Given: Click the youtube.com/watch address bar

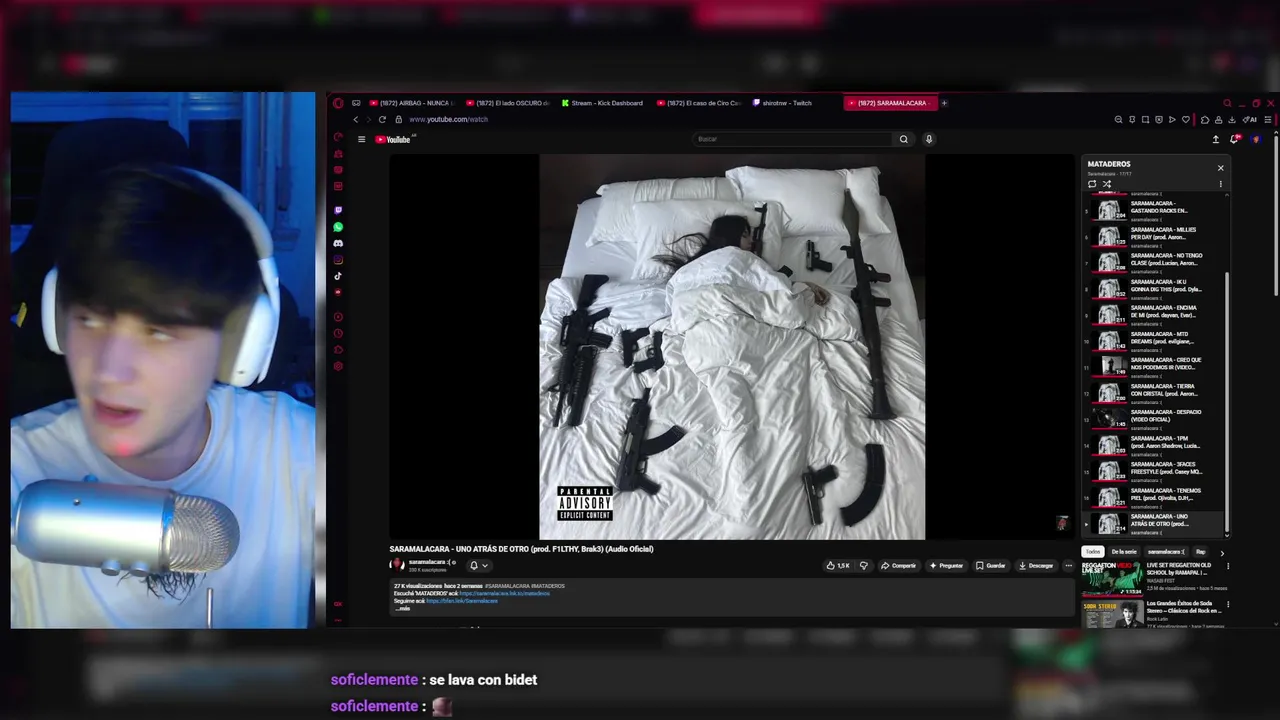Looking at the screenshot, I should click(x=448, y=119).
